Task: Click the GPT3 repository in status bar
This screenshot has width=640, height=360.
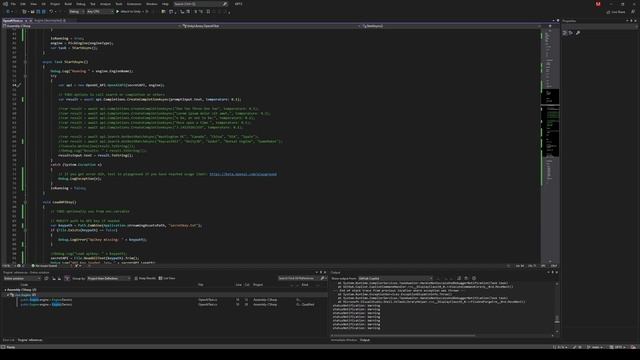Action: click(x=617, y=347)
